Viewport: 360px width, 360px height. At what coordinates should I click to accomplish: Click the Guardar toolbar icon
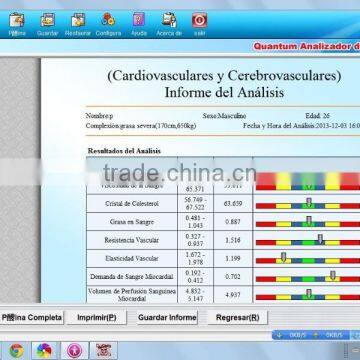(48, 20)
